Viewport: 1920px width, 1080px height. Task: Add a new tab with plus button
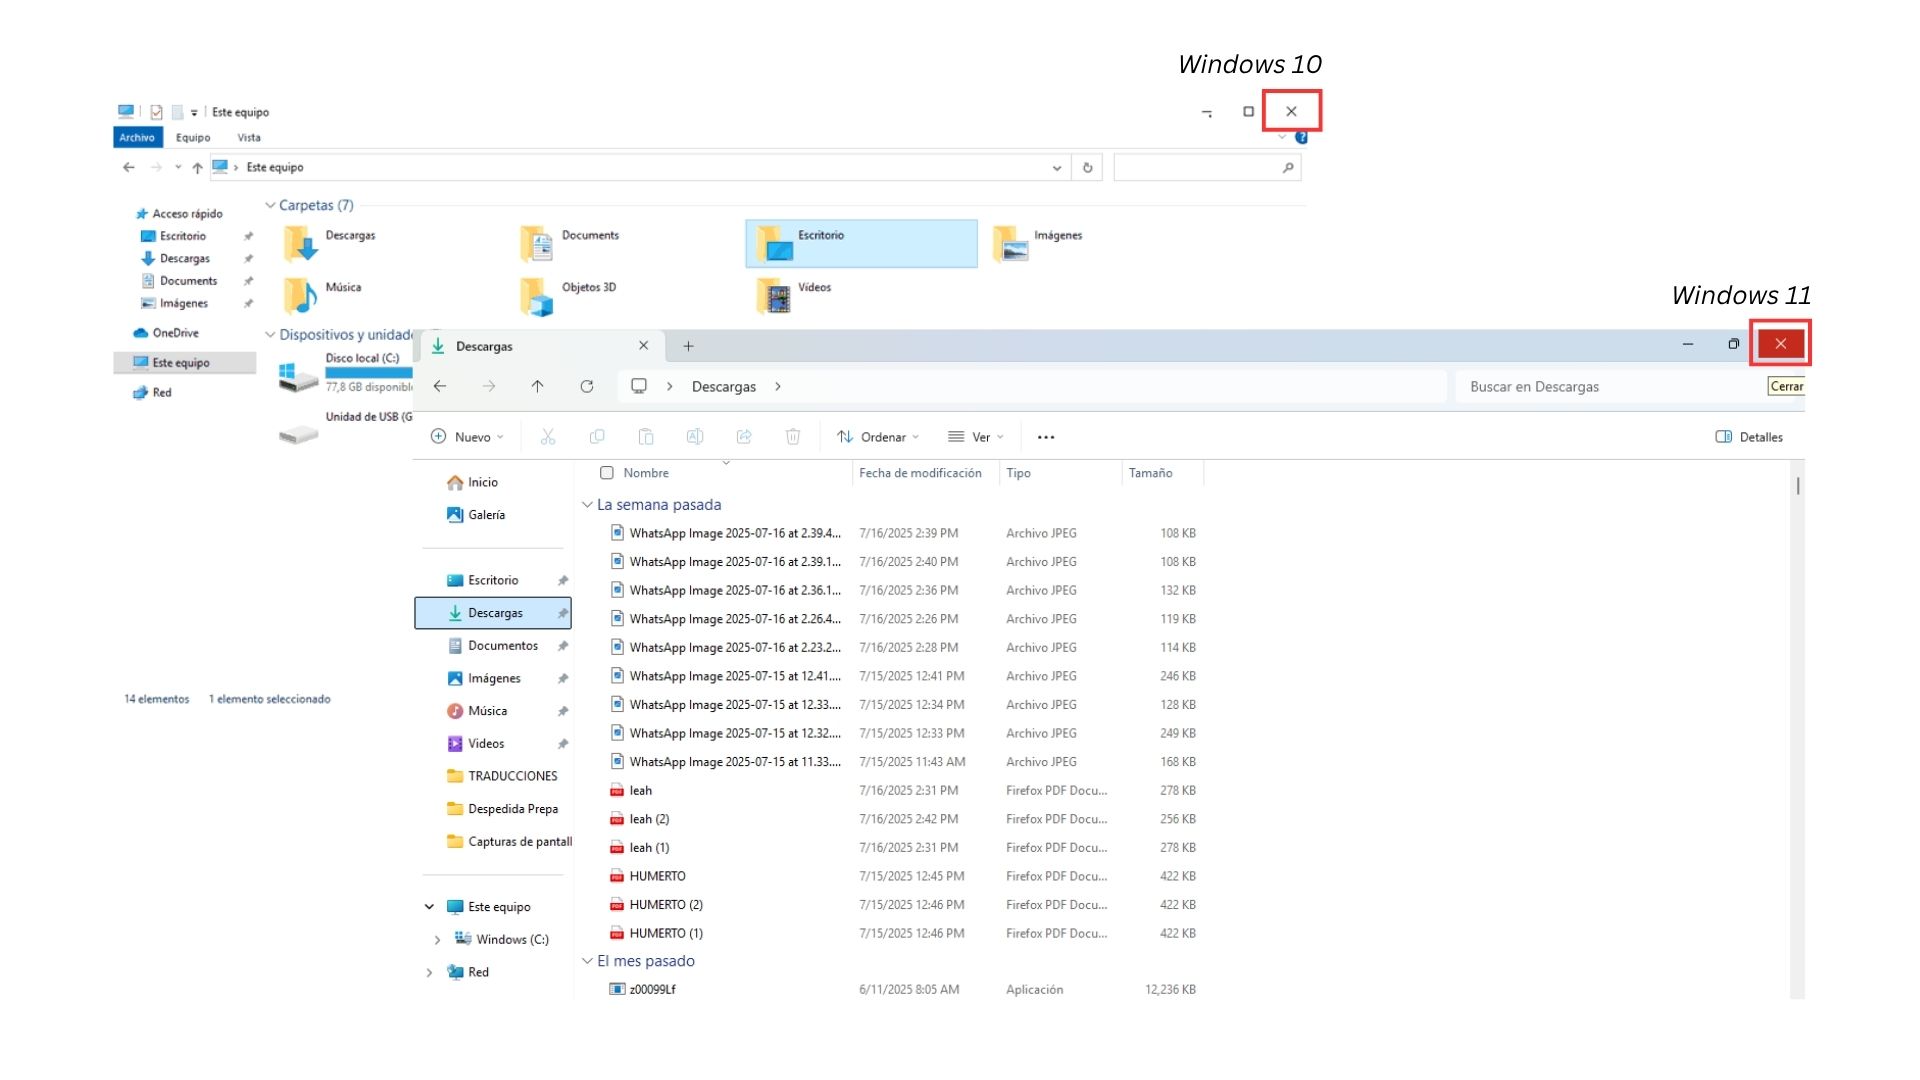pos(688,346)
